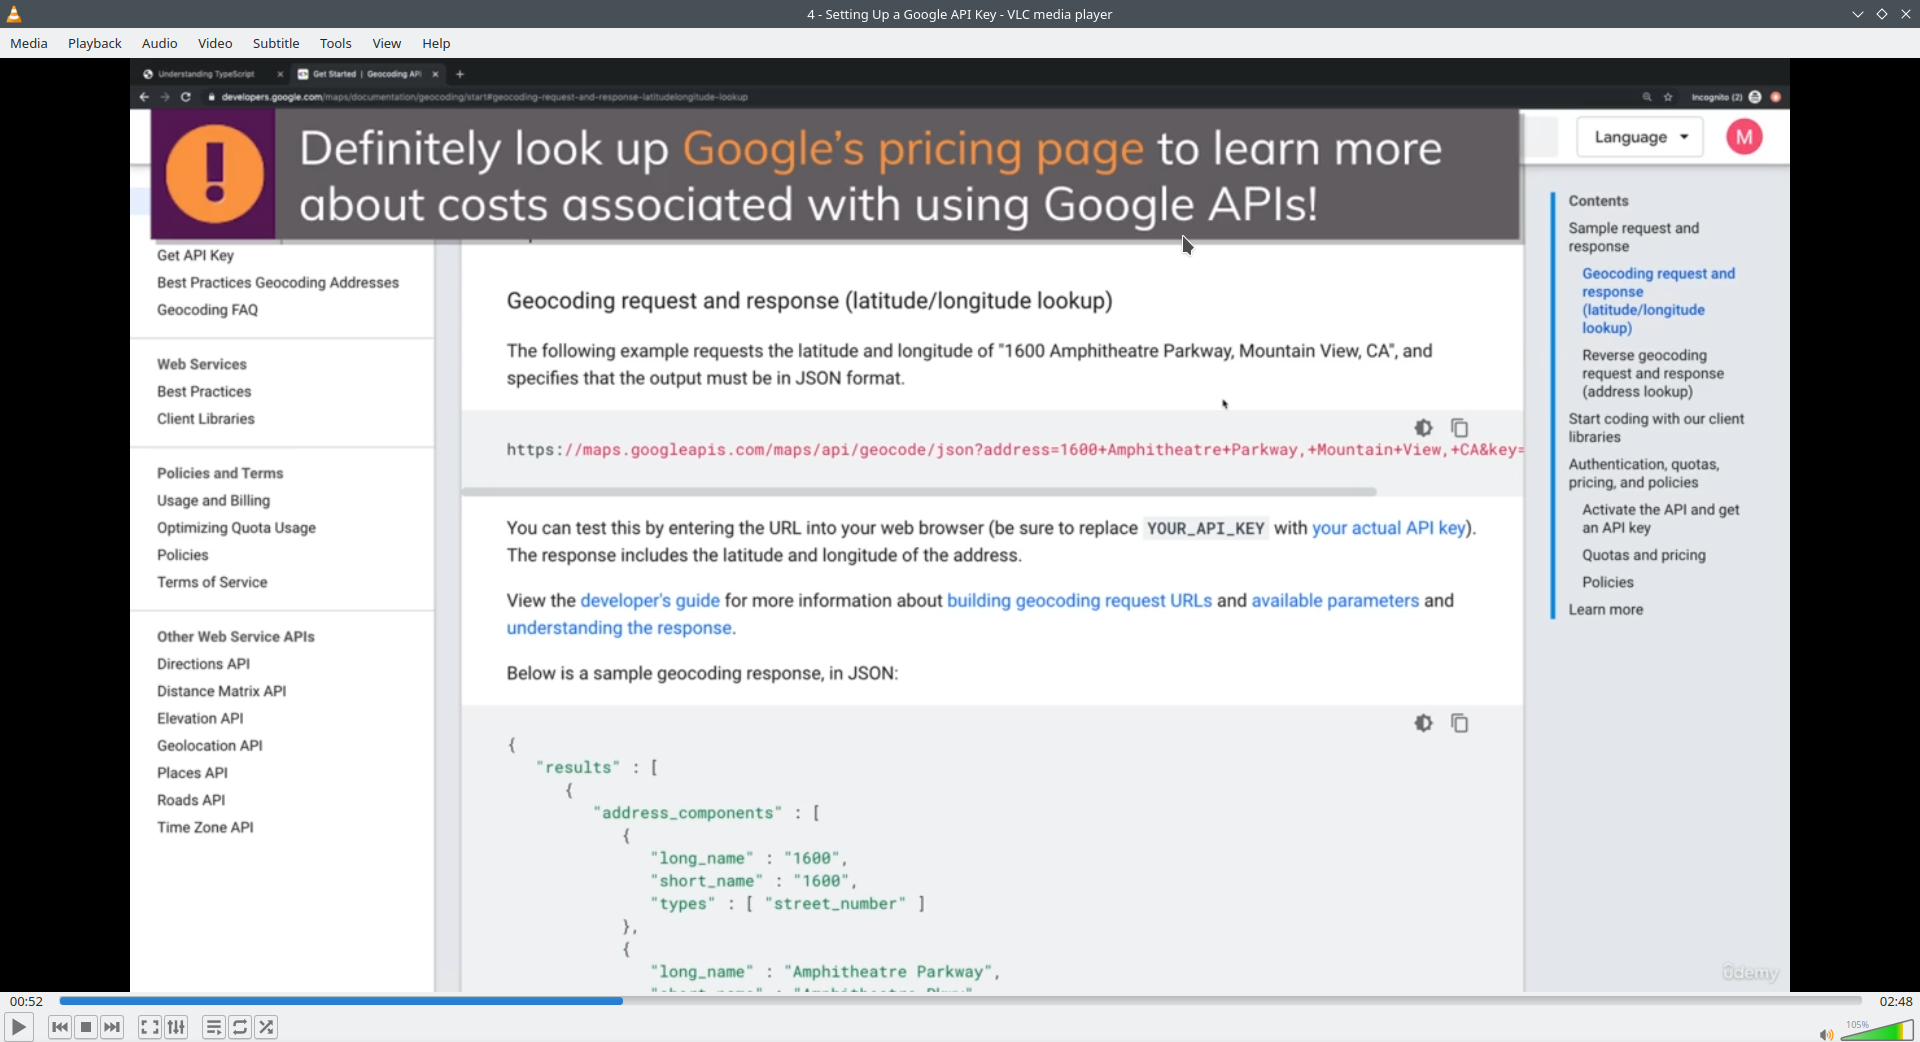This screenshot has height=1042, width=1920.
Task: Open the Media menu
Action: tap(29, 43)
